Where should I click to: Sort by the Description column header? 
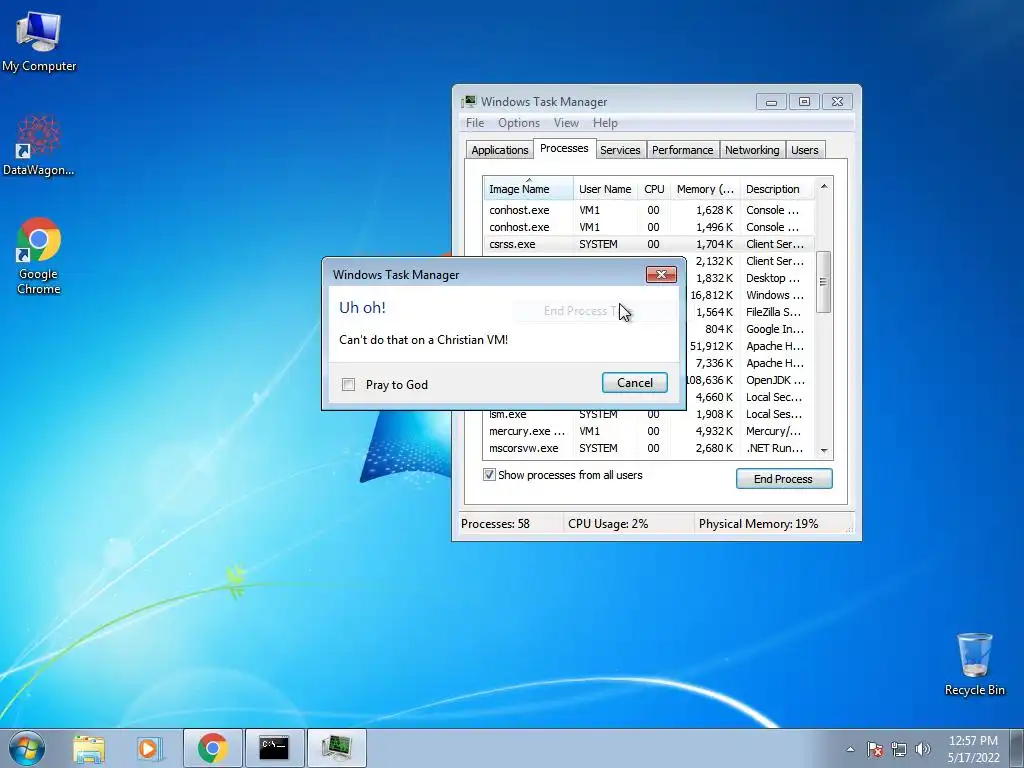[x=776, y=189]
